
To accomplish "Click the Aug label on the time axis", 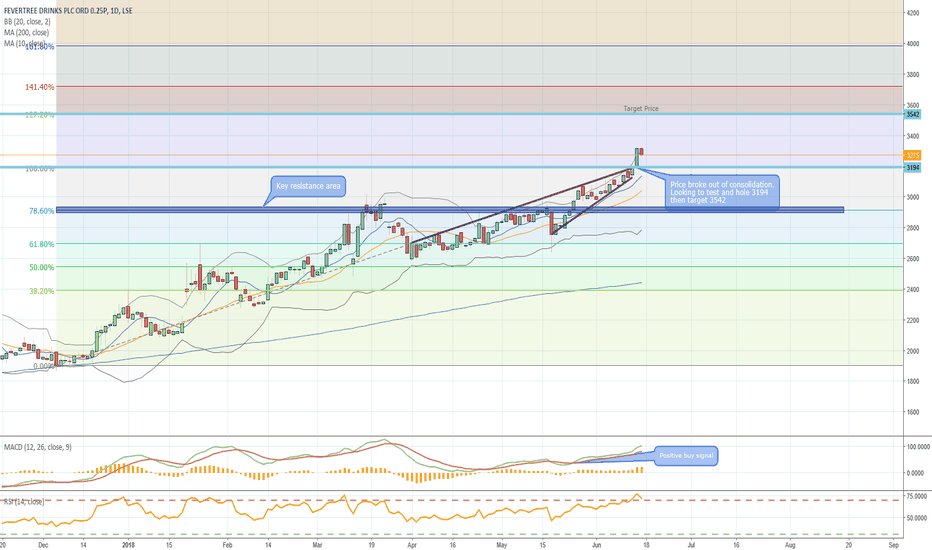I will tap(789, 544).
